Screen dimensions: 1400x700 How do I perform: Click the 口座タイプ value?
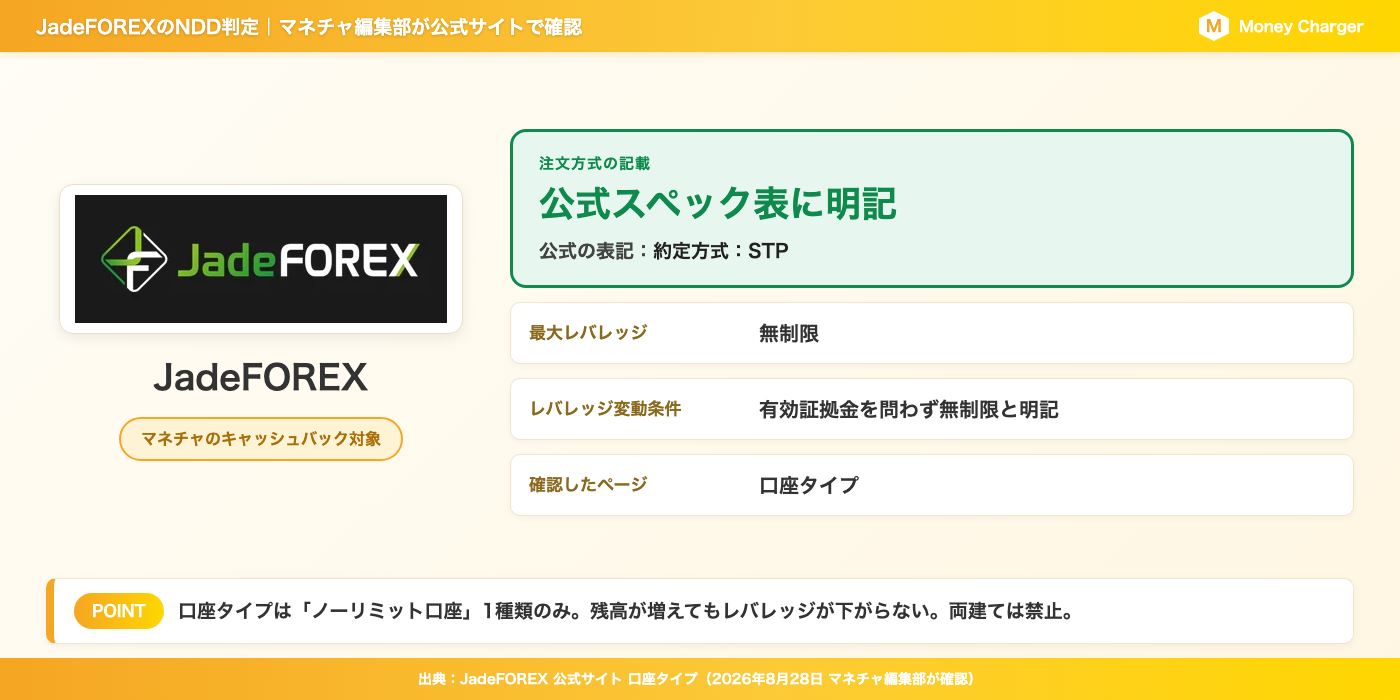(x=809, y=486)
